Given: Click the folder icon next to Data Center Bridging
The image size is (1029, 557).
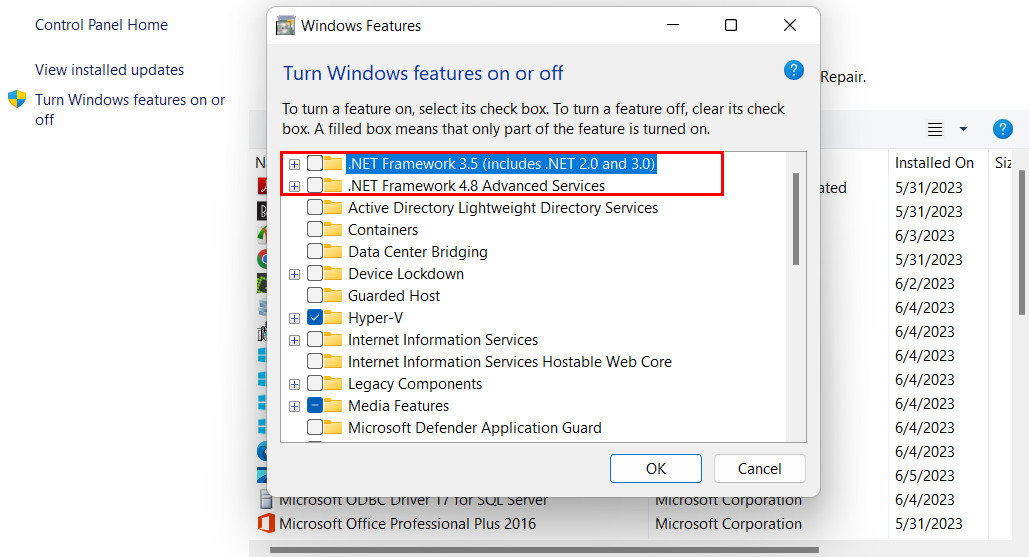Looking at the screenshot, I should coord(333,252).
